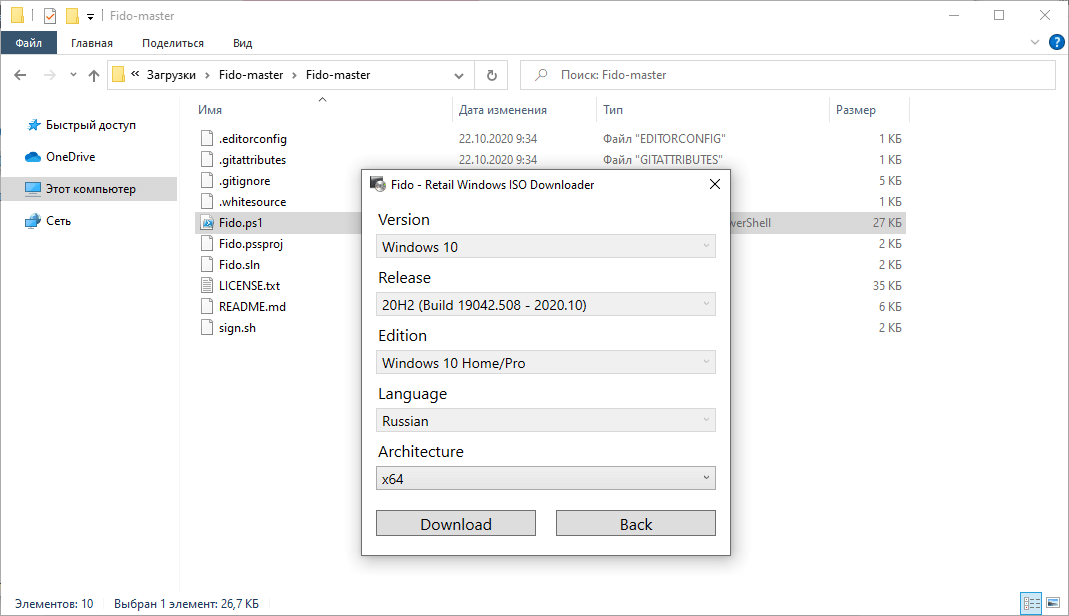
Task: Open the Файл menu
Action: (29, 42)
